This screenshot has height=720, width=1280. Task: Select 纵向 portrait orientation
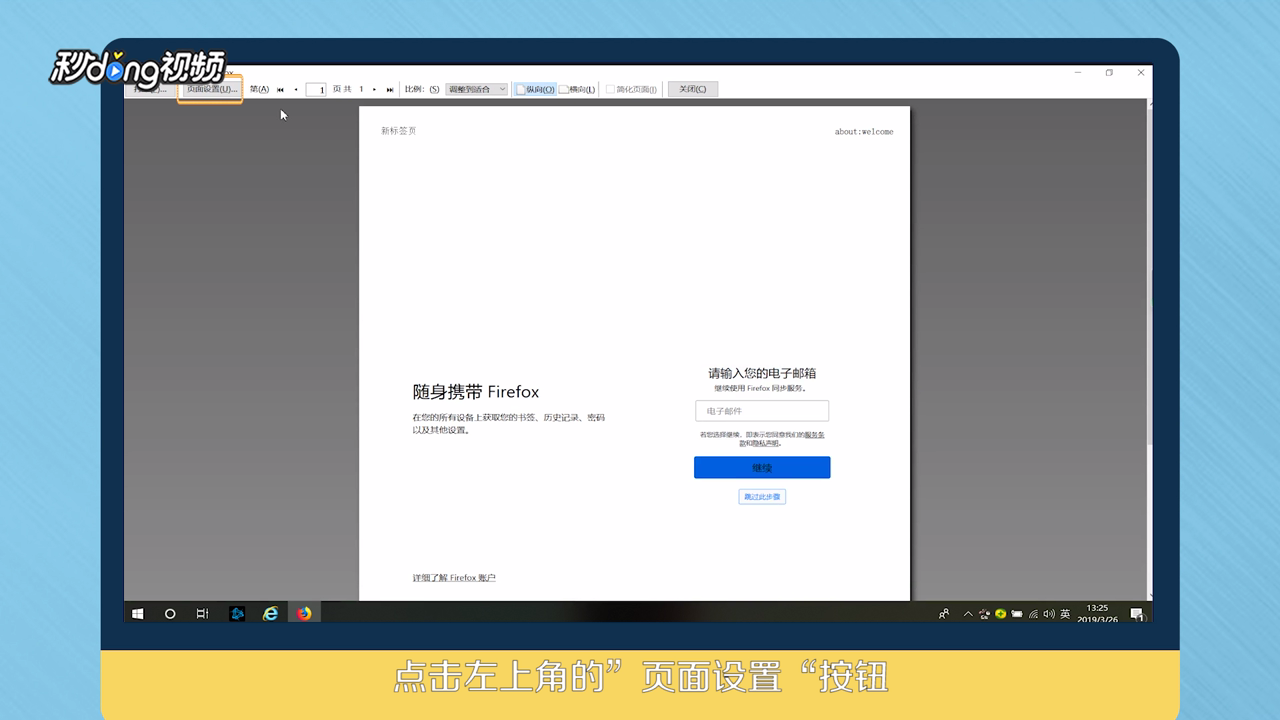(x=535, y=89)
